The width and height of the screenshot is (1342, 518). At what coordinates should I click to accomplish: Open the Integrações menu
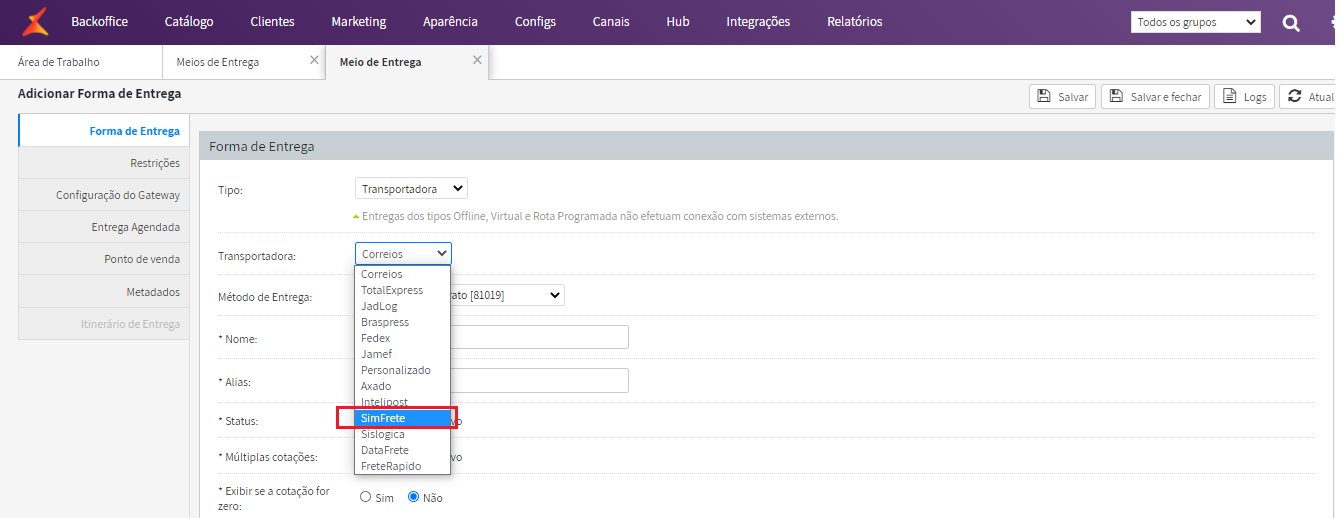click(x=758, y=21)
